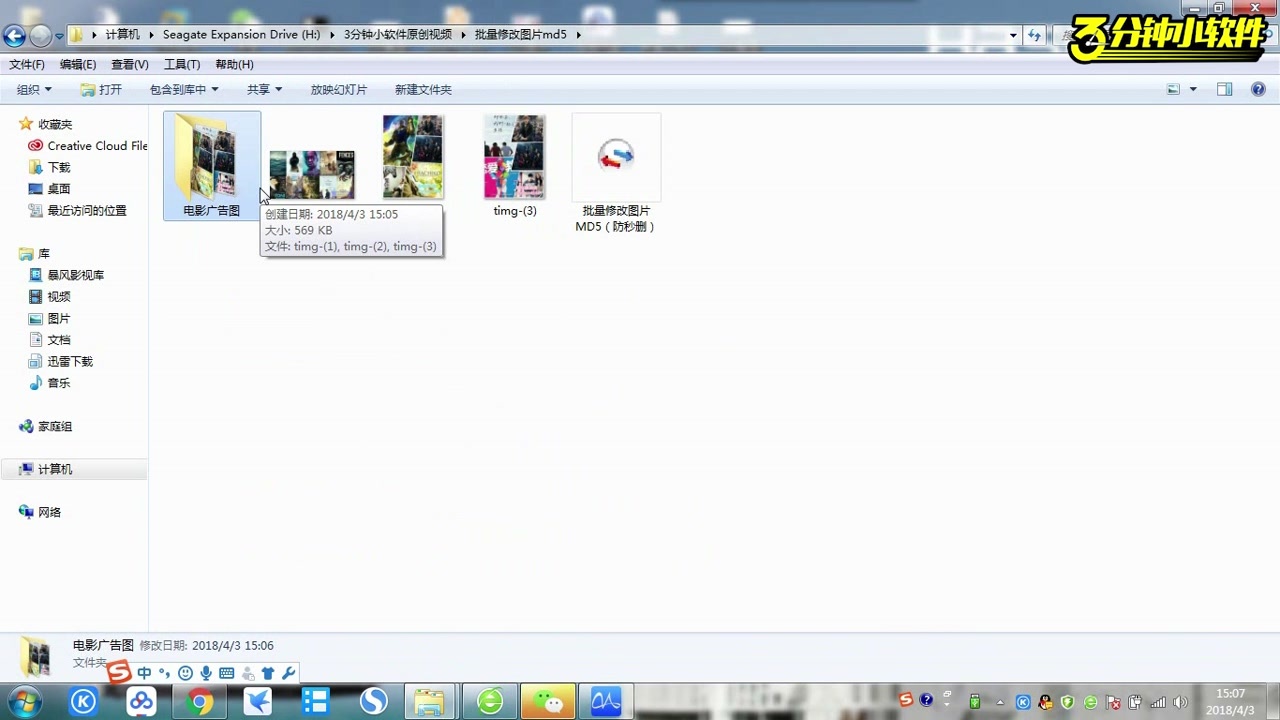The width and height of the screenshot is (1280, 720).
Task: Select 批量修改图片md5 breadcrumb segment
Action: (x=520, y=35)
